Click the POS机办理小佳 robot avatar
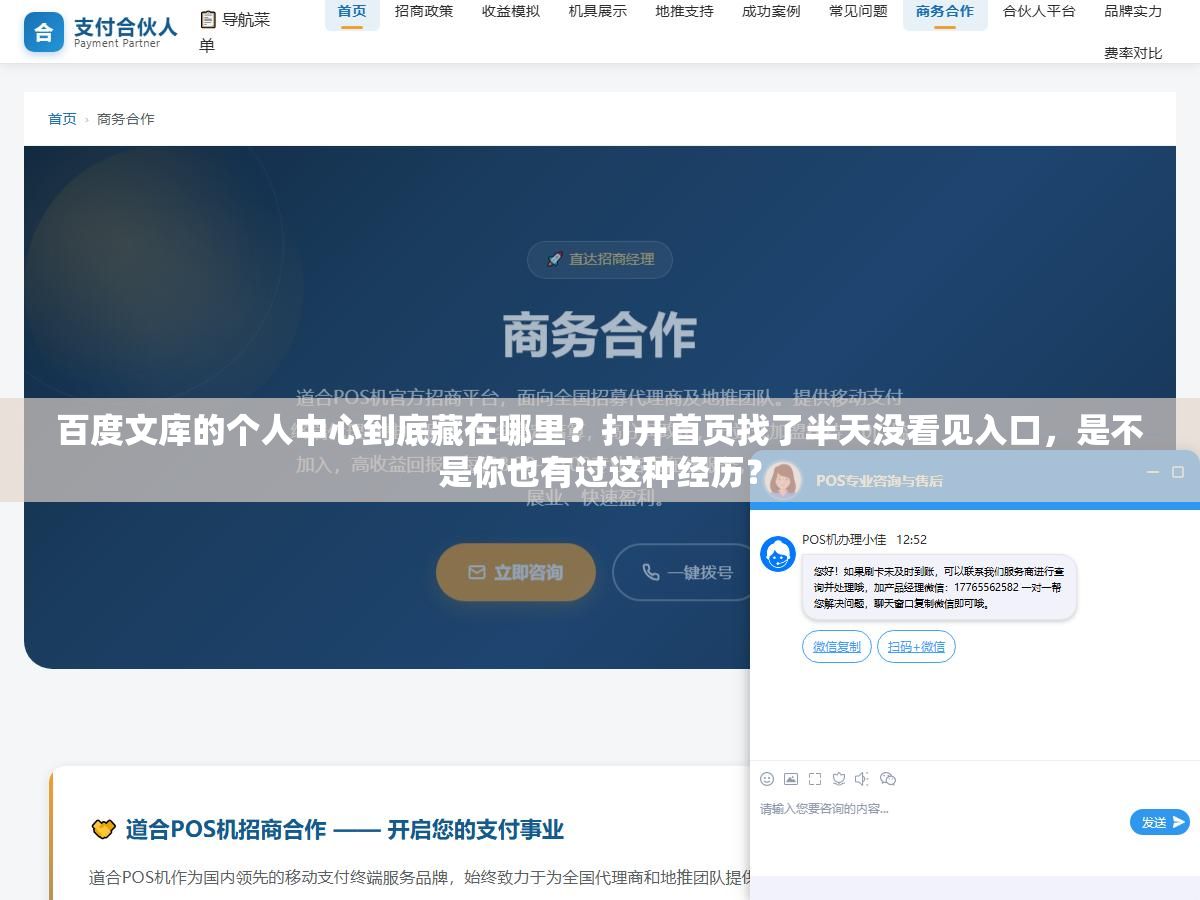1200x900 pixels. click(778, 554)
